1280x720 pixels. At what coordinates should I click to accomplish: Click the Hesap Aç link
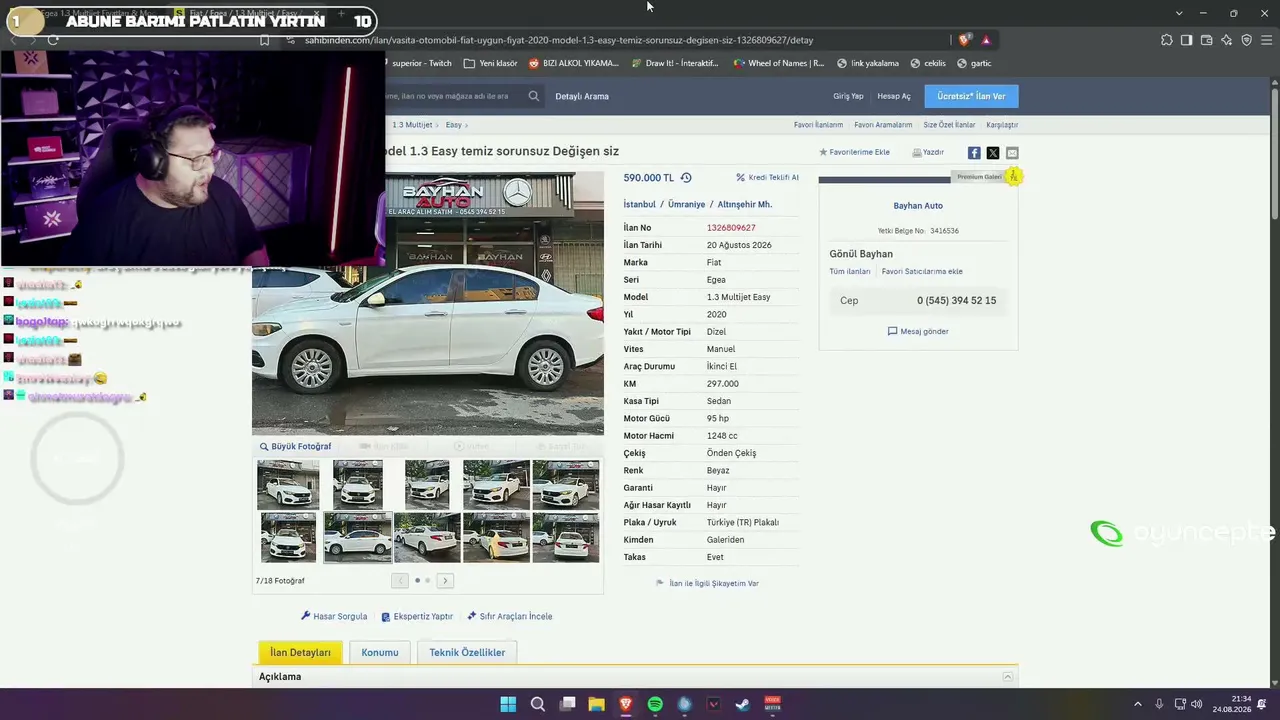pyautogui.click(x=894, y=96)
